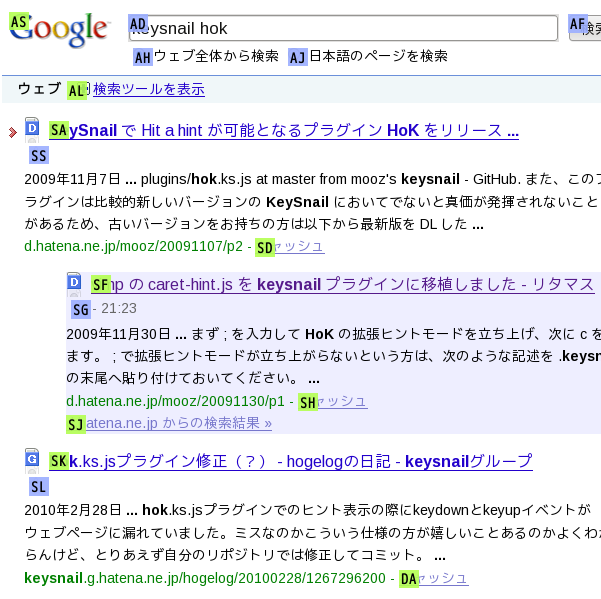Click the Hatena Diary favicon beside the caret-hint.js result
Image resolution: width=601 pixels, height=599 pixels.
coord(74,282)
